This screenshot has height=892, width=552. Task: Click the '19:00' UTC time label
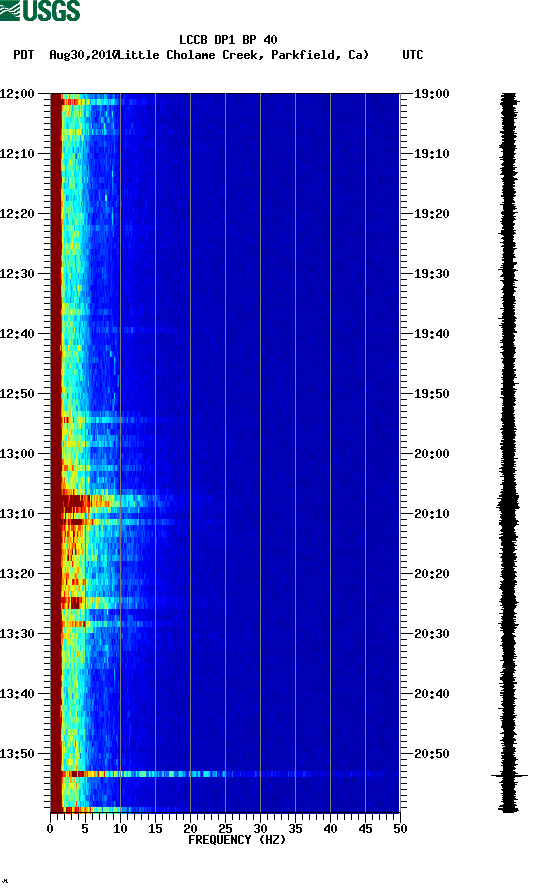[431, 93]
